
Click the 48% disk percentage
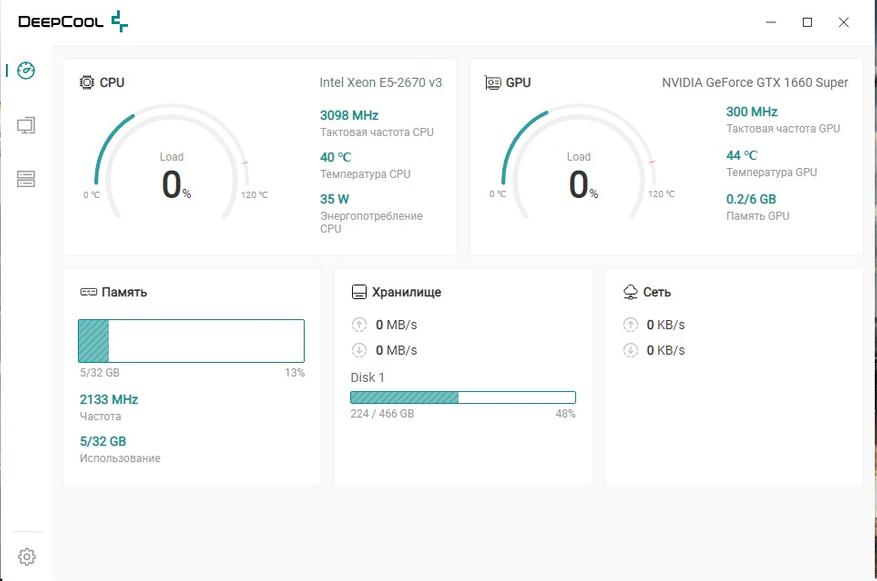pyautogui.click(x=565, y=413)
